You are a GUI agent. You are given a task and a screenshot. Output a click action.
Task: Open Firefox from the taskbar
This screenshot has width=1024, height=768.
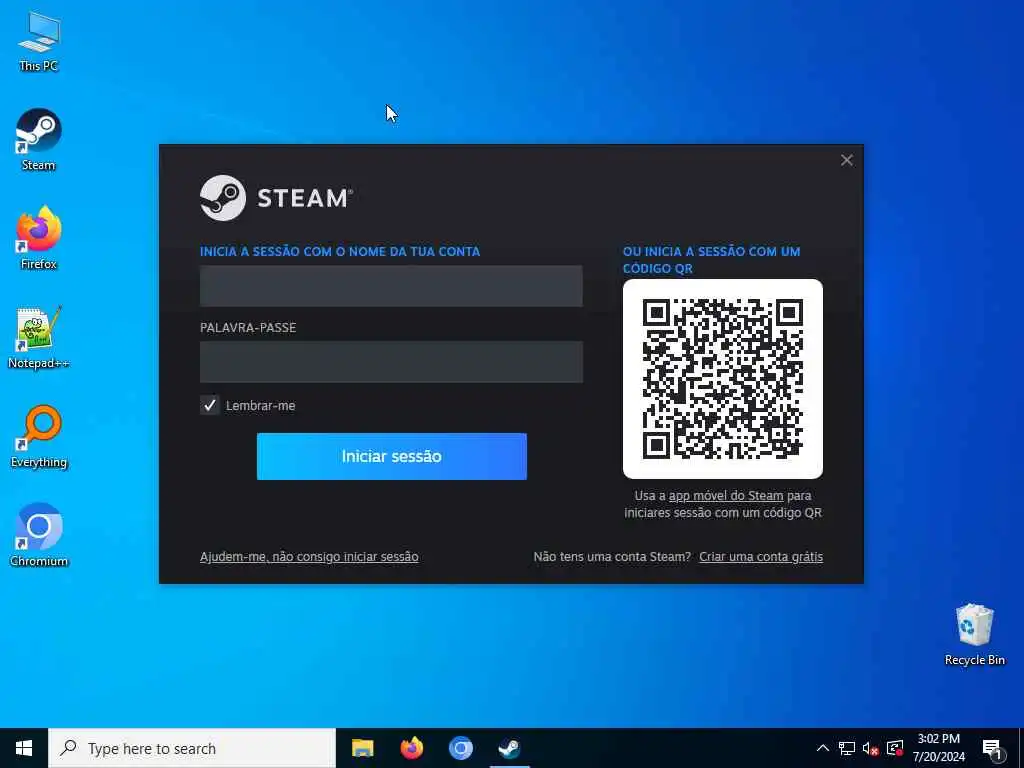click(411, 748)
